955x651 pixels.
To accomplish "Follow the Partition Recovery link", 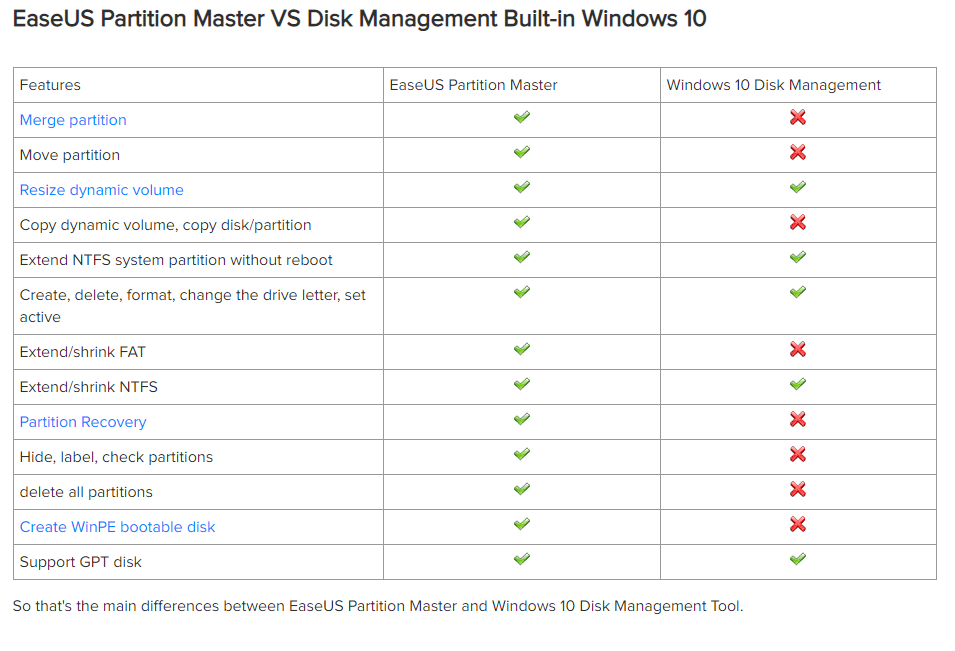I will pos(83,422).
